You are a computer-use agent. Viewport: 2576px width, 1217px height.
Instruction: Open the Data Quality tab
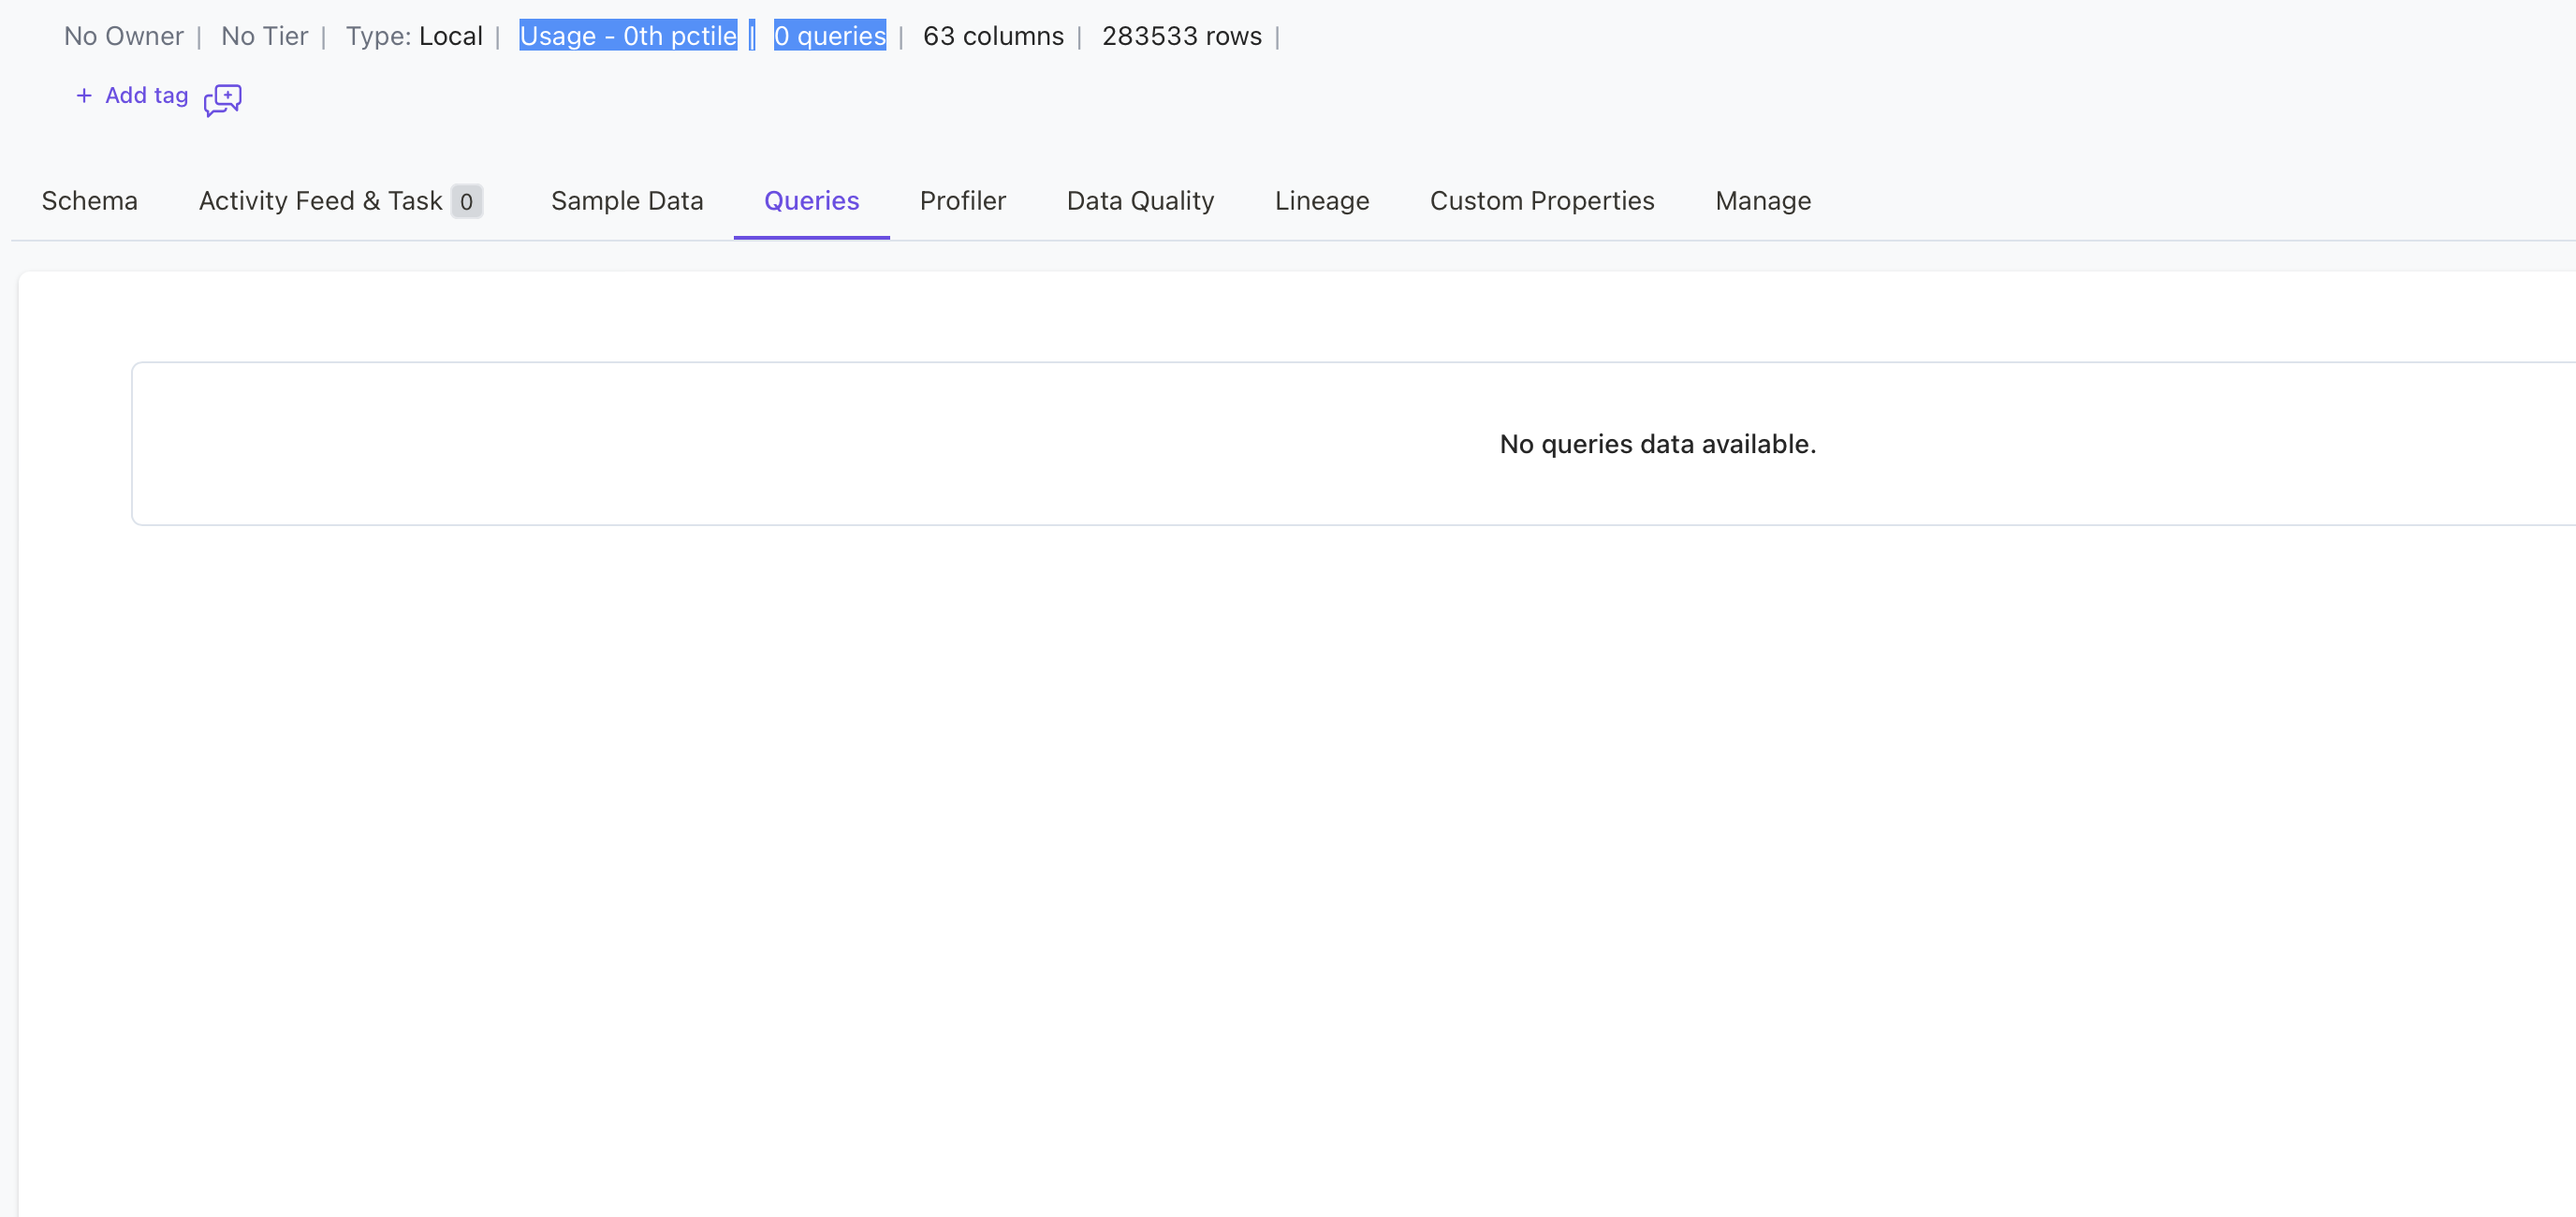pos(1140,201)
